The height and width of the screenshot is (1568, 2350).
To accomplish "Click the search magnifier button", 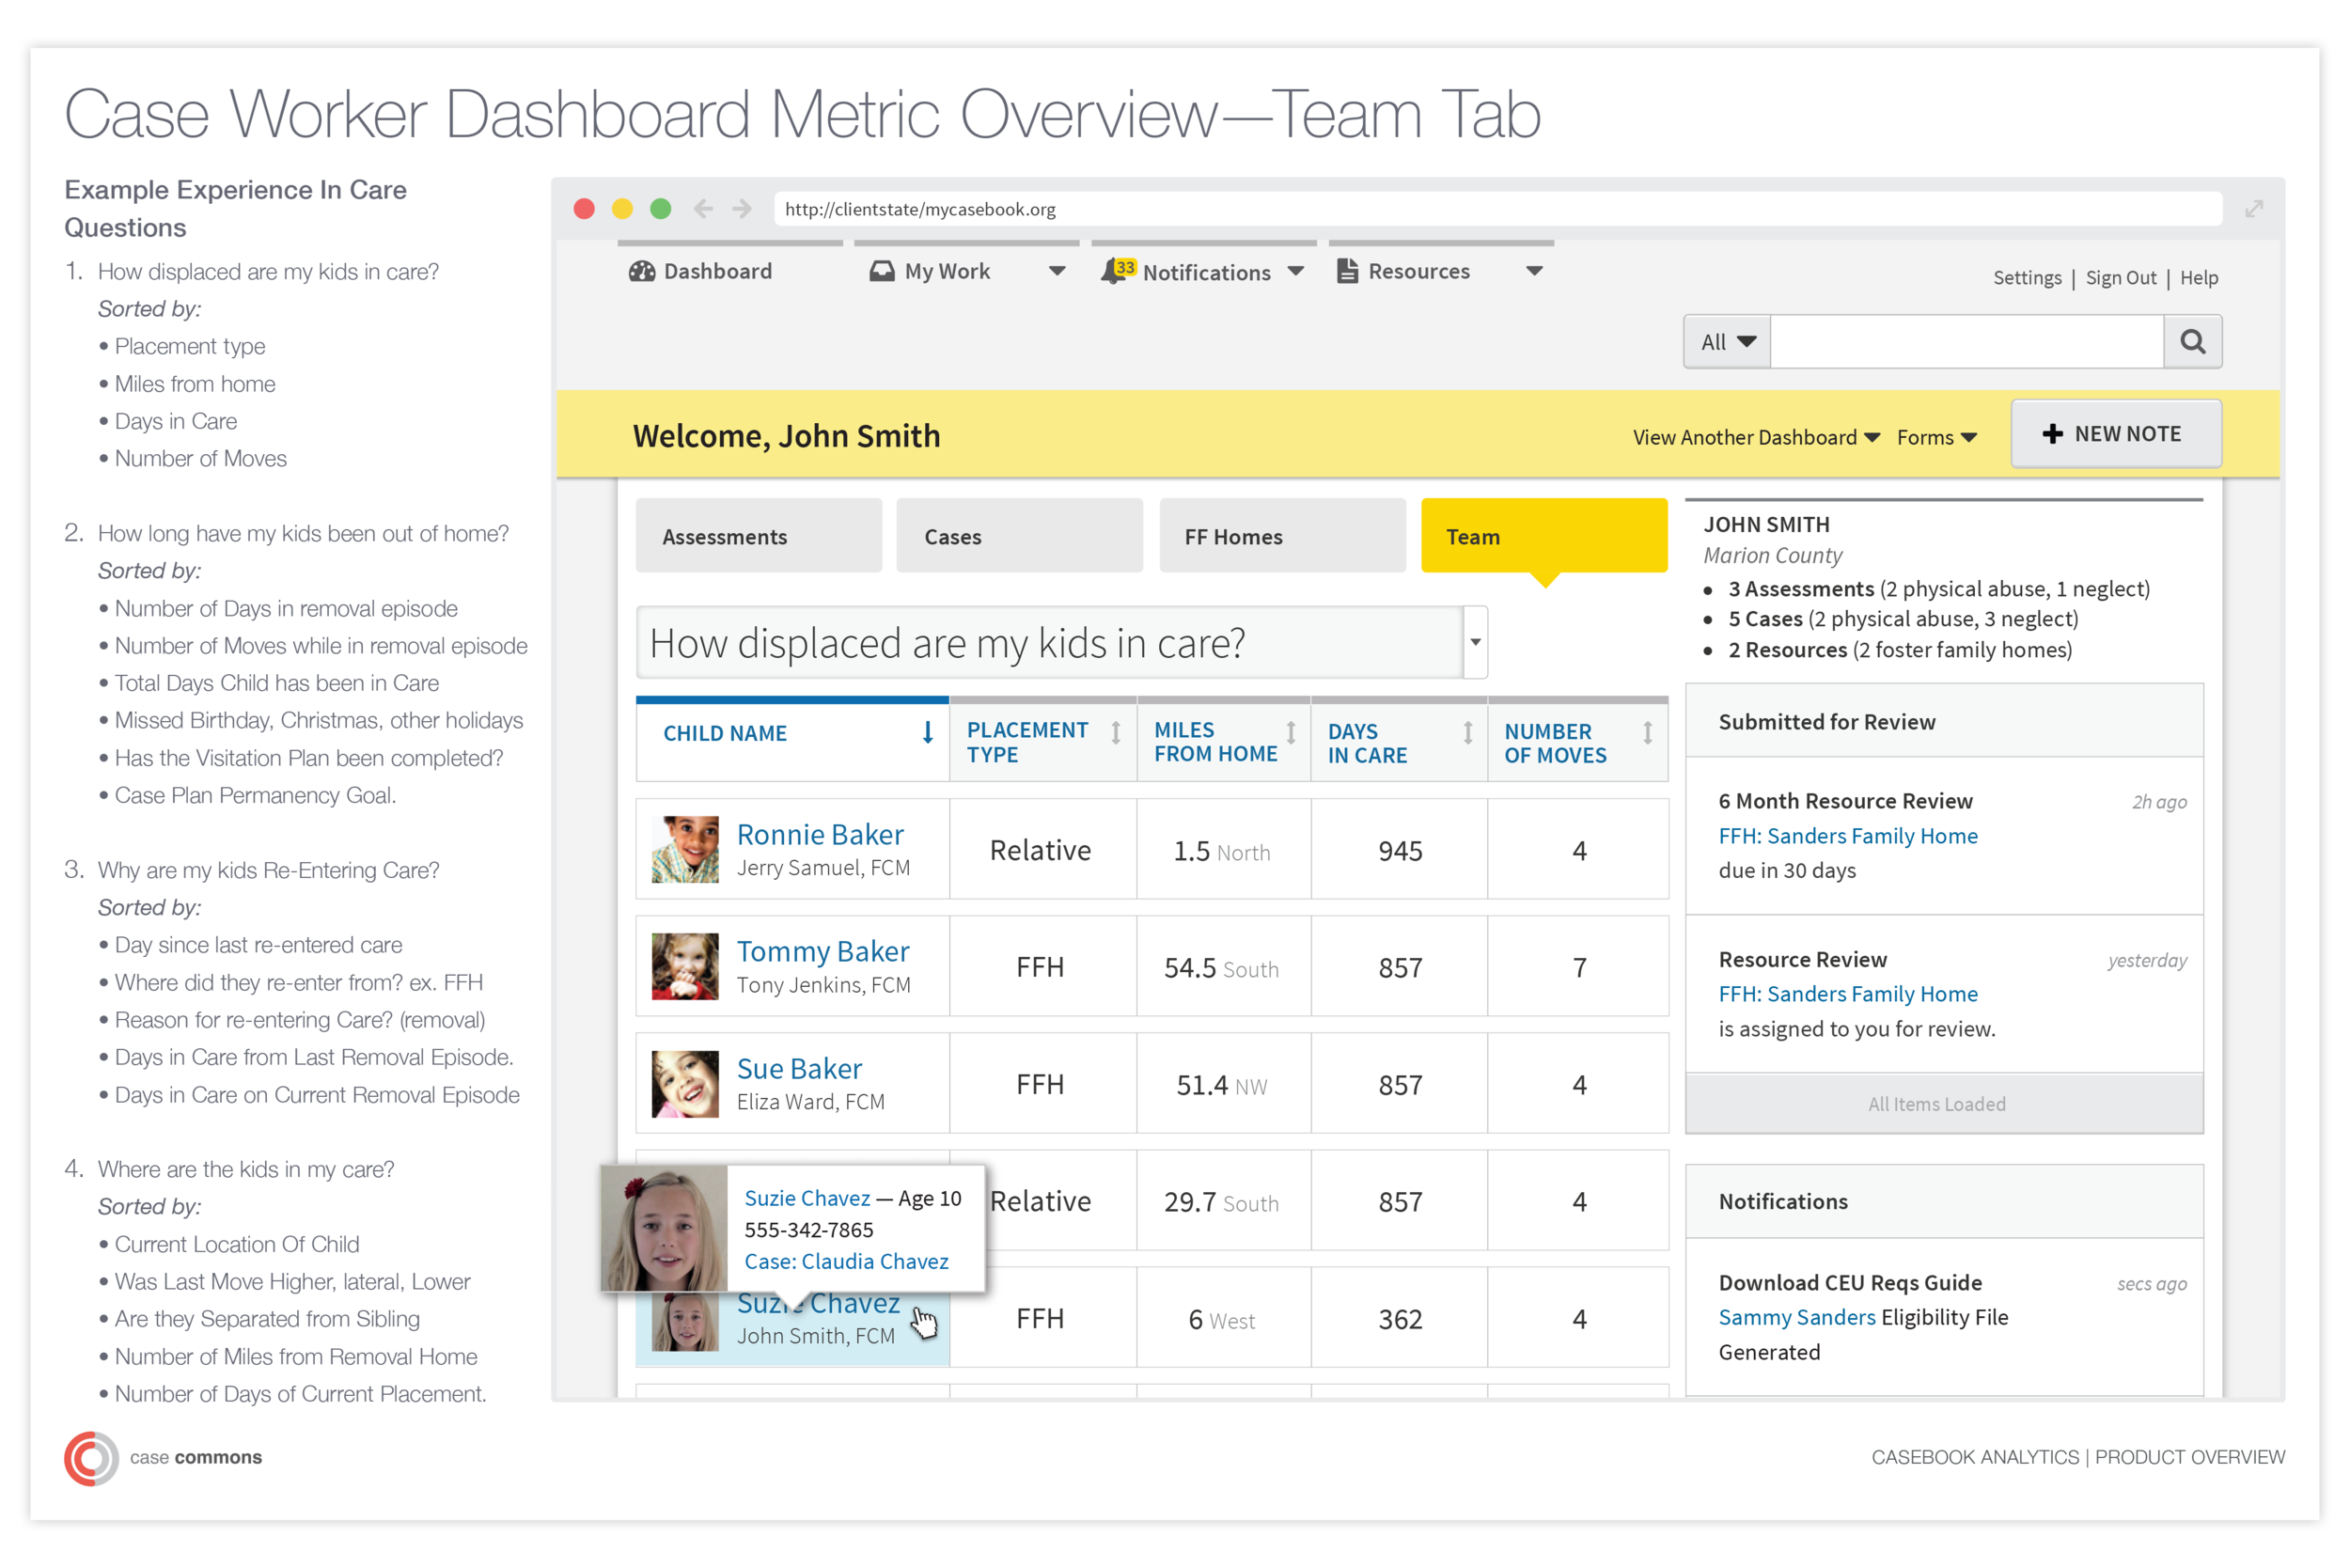I will coord(2192,342).
